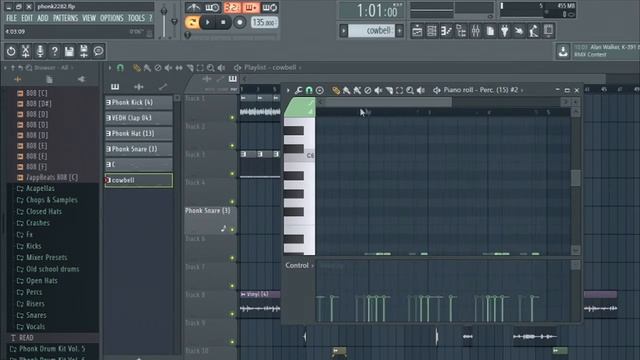This screenshot has height=360, width=640.
Task: Expand the Acapellas folder in Browser
Action: 40,189
